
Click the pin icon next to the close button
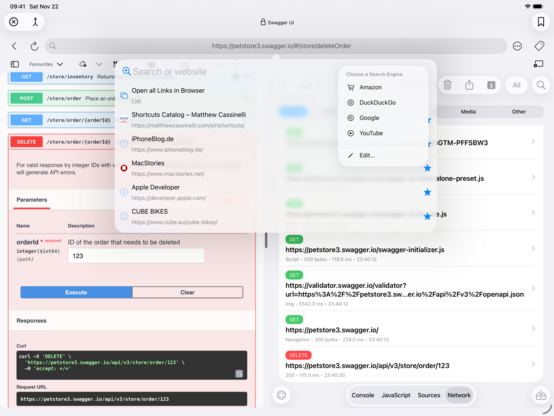[x=35, y=22]
